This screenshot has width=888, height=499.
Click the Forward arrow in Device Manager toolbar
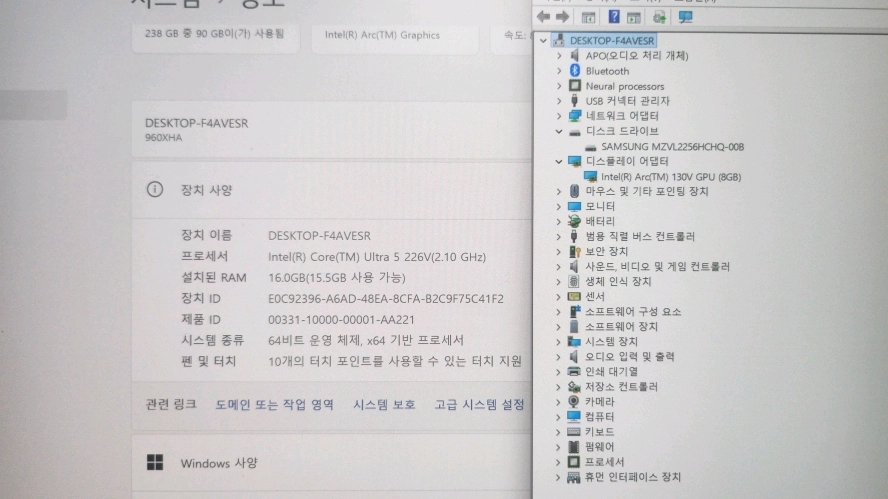pos(562,17)
